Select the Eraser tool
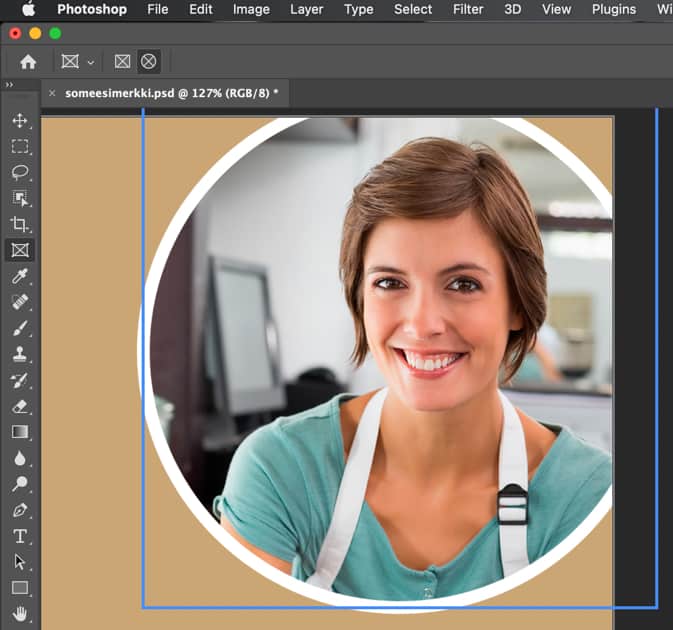Image resolution: width=673 pixels, height=630 pixels. pyautogui.click(x=20, y=406)
